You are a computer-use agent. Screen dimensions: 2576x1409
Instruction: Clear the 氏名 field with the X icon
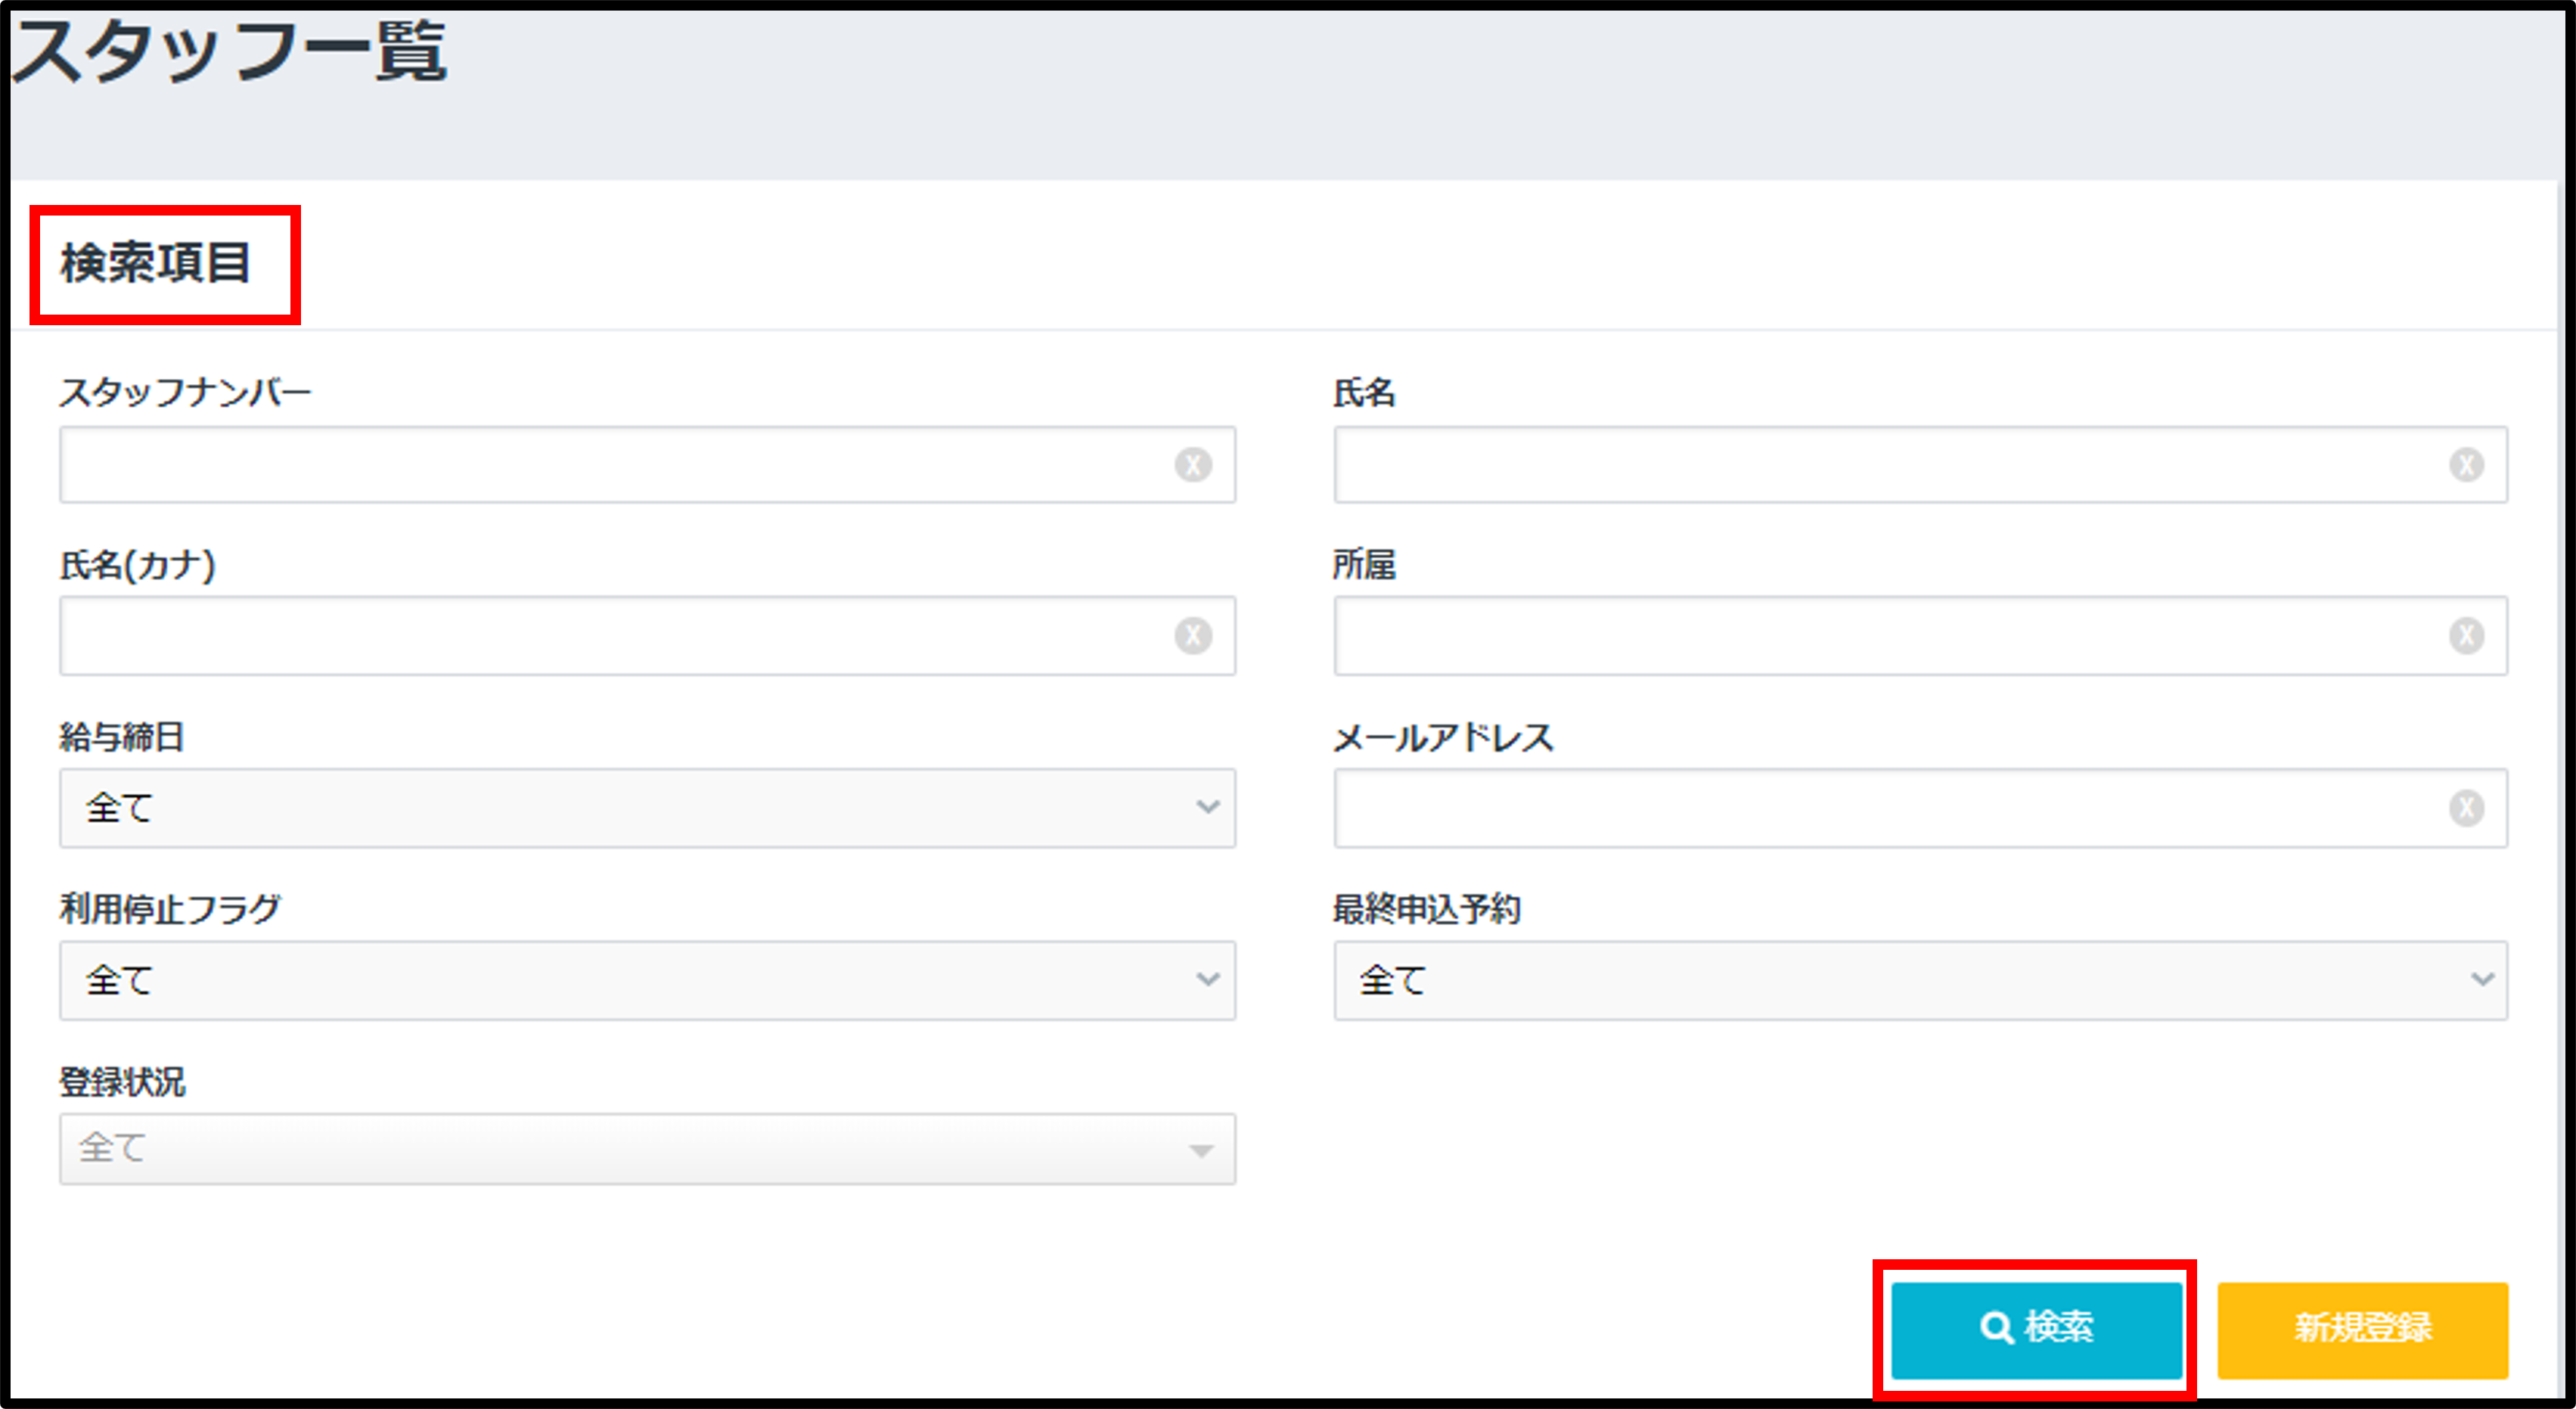[x=2466, y=464]
